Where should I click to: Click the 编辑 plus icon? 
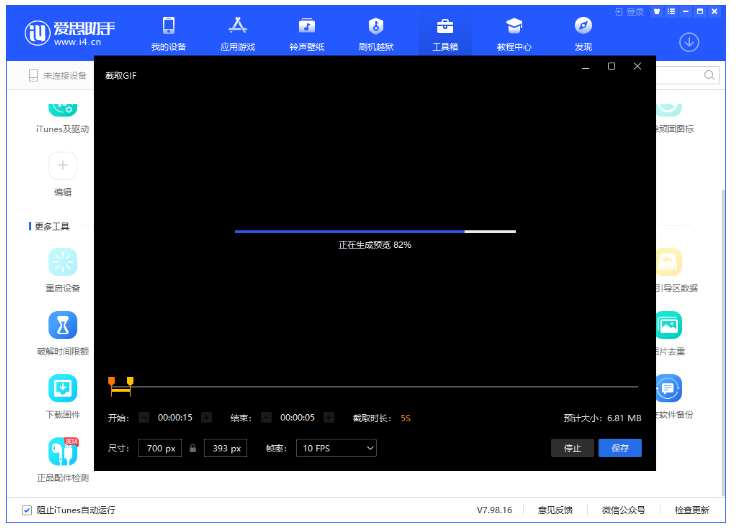click(x=62, y=165)
